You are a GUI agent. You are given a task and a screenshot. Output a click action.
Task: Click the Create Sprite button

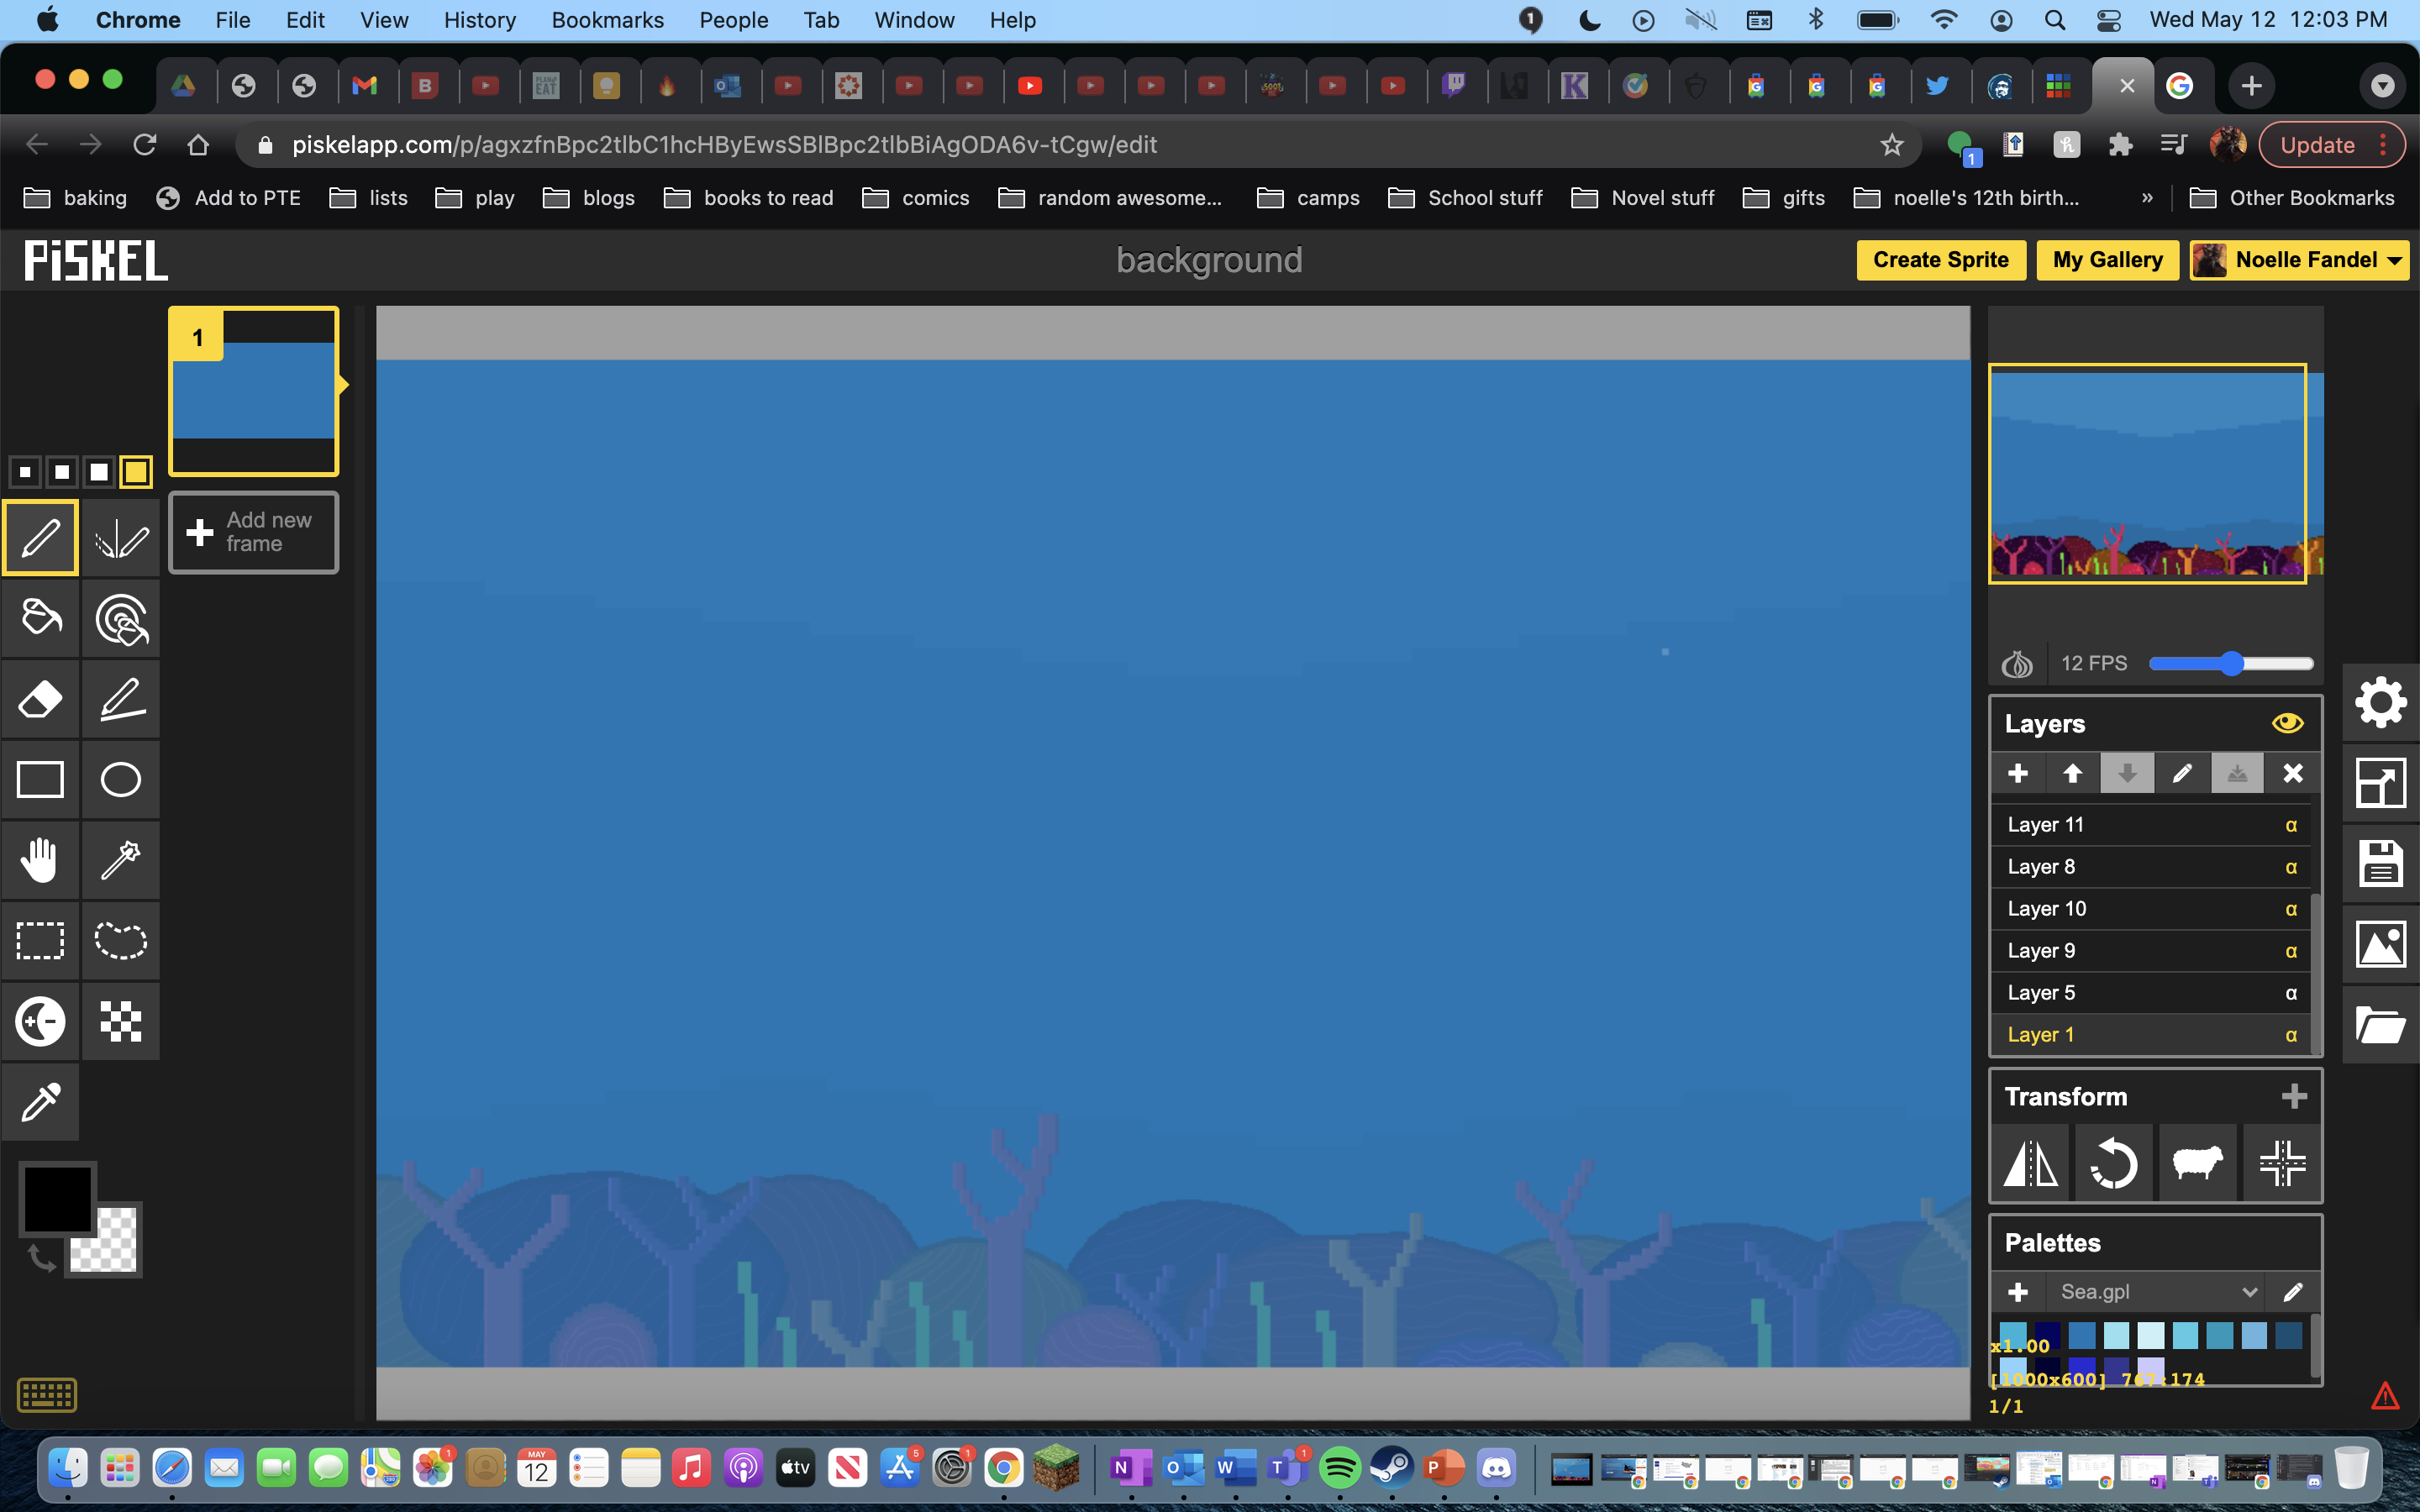pyautogui.click(x=1939, y=260)
